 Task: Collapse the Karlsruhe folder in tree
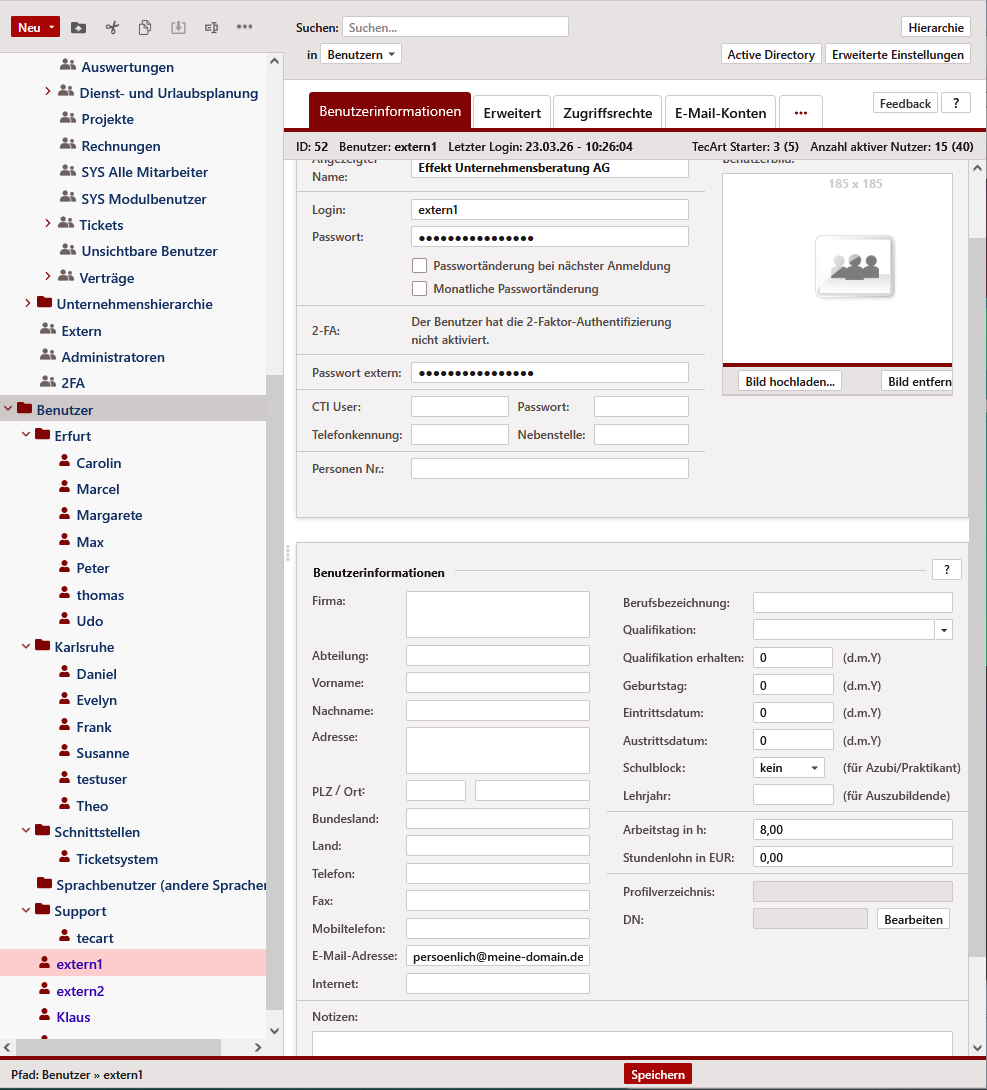[26, 647]
